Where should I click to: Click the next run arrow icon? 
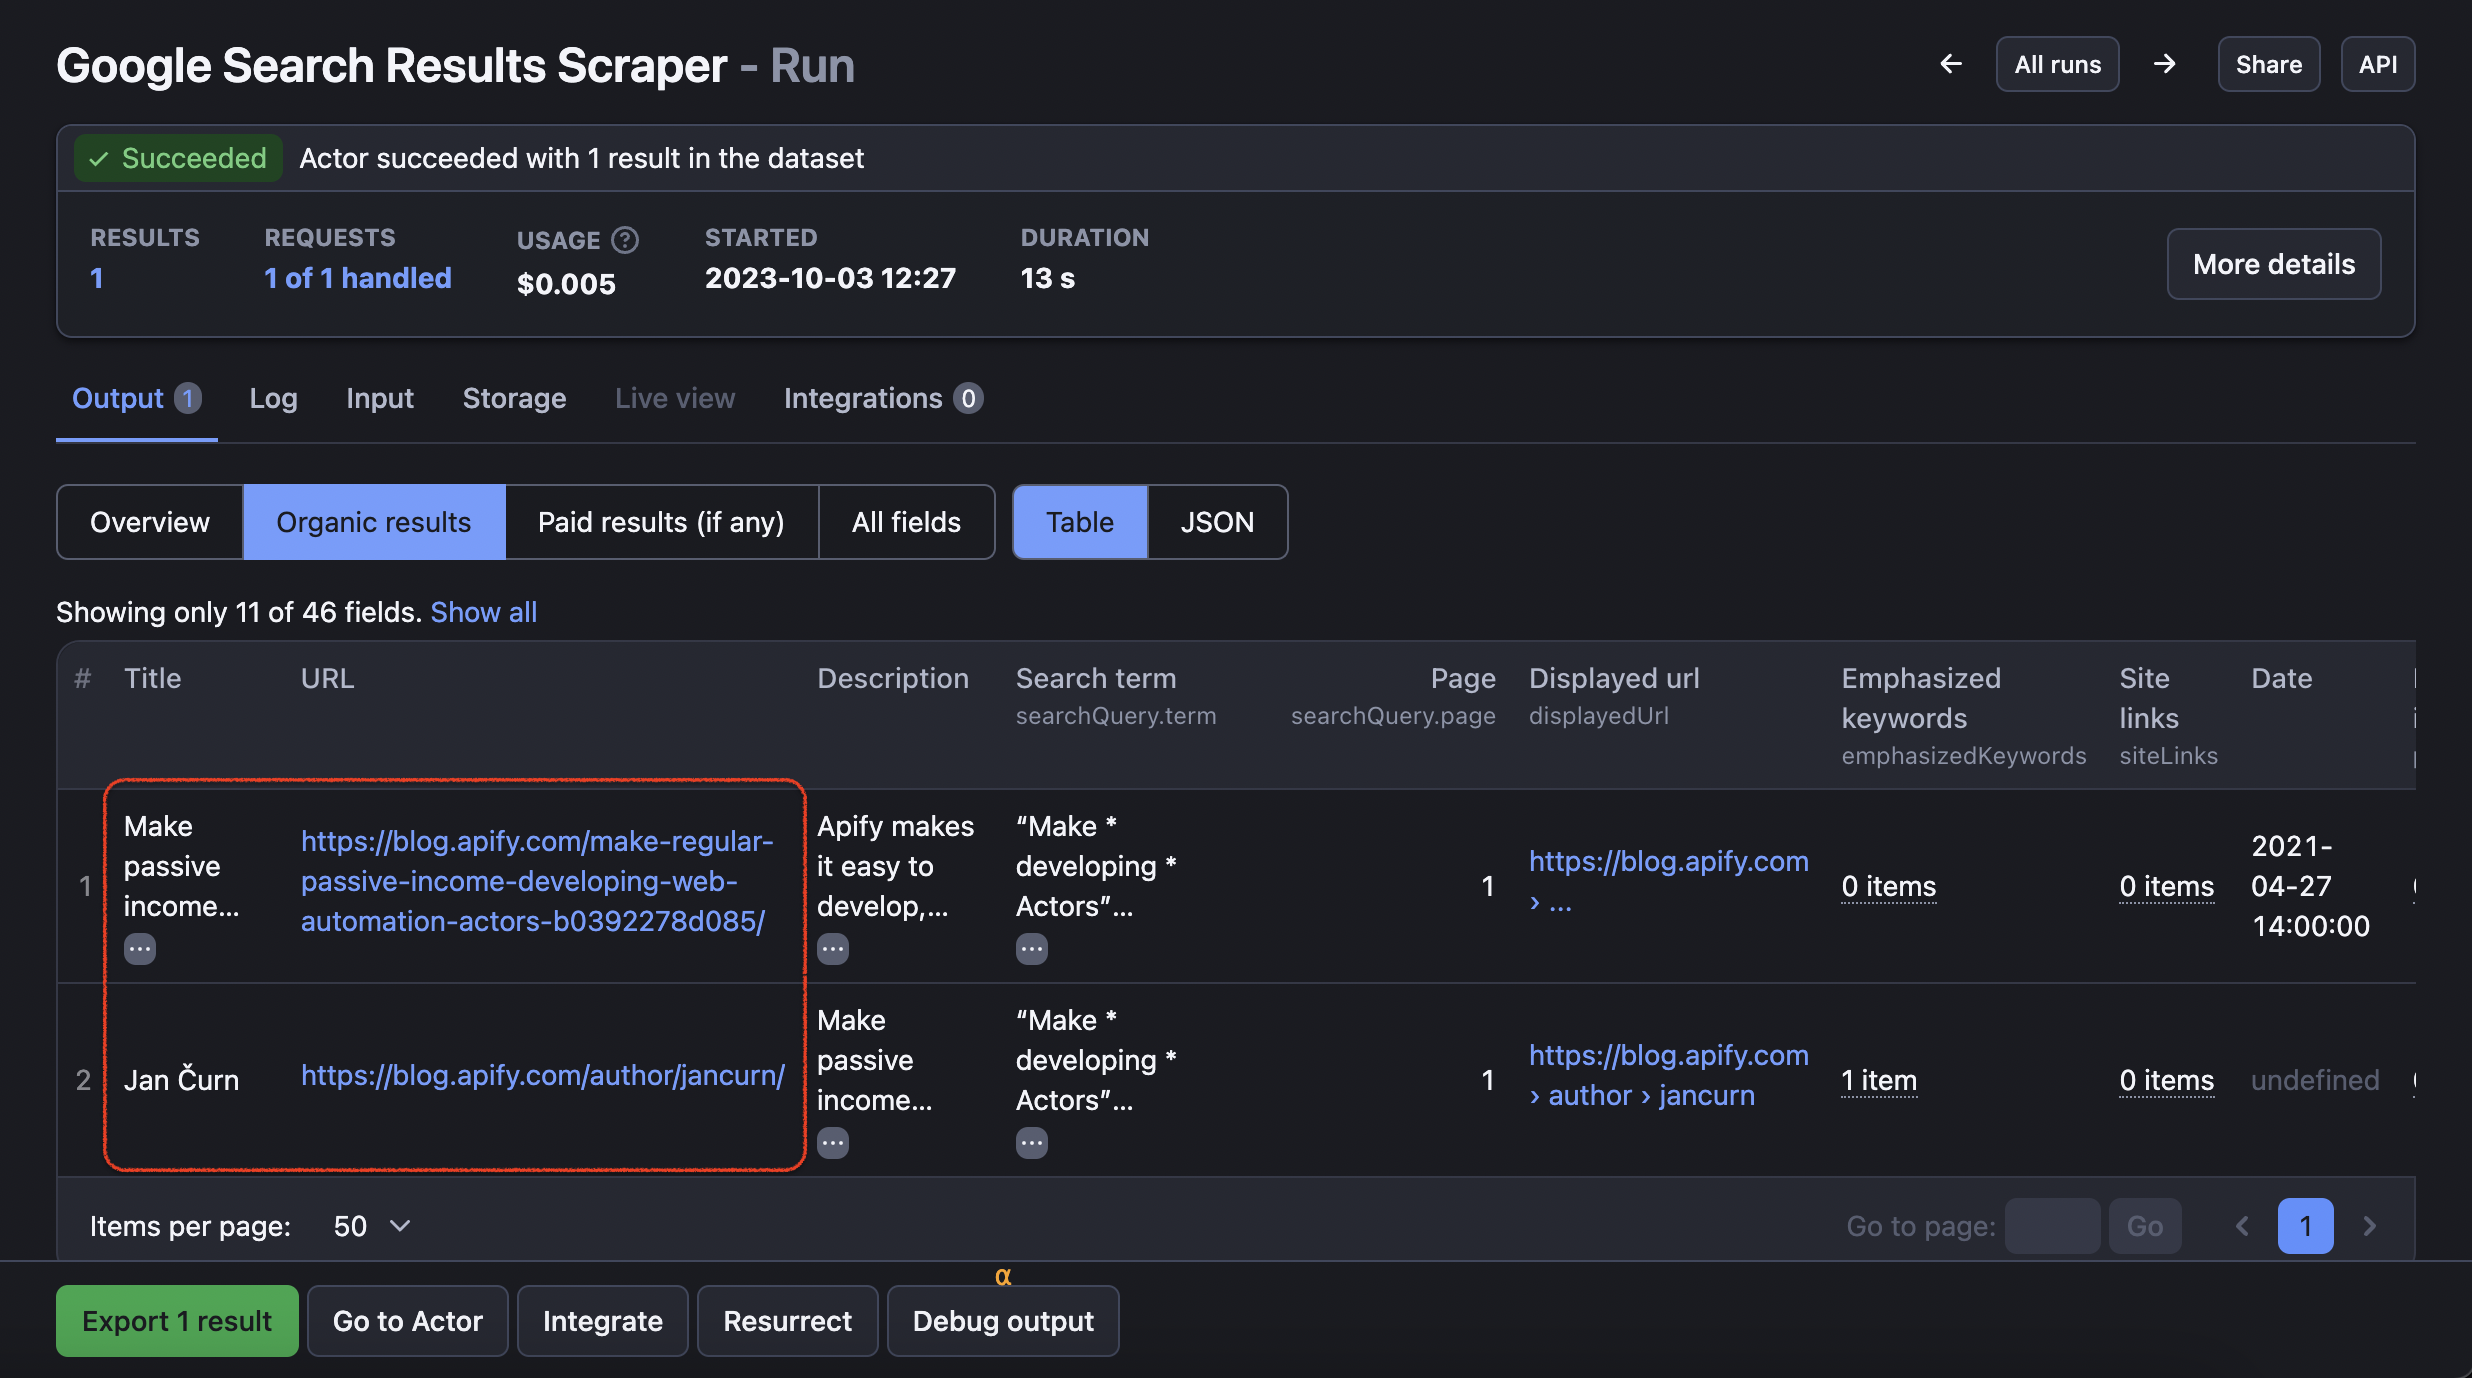pos(2165,63)
